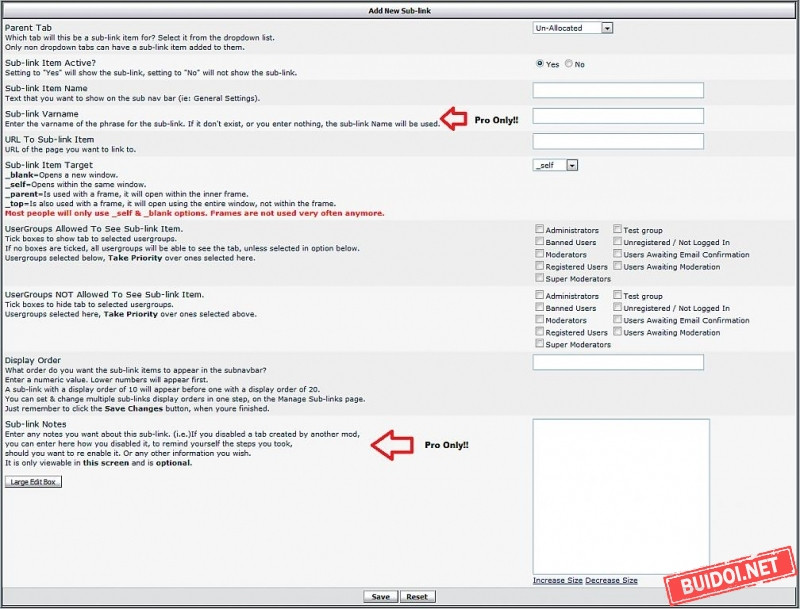Click the Display Order input field
Viewport: 800px width, 609px height.
pyautogui.click(x=618, y=362)
